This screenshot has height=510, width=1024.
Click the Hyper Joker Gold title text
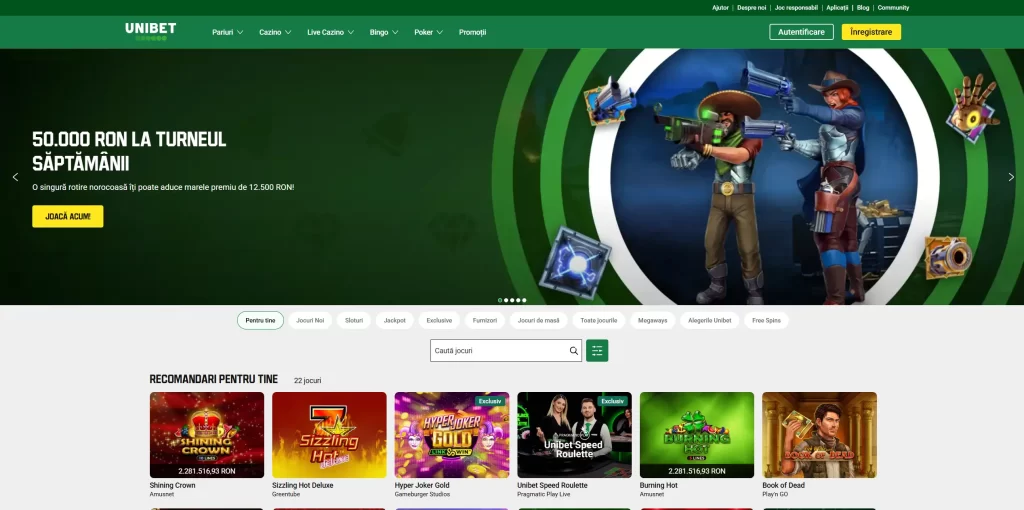tap(422, 486)
